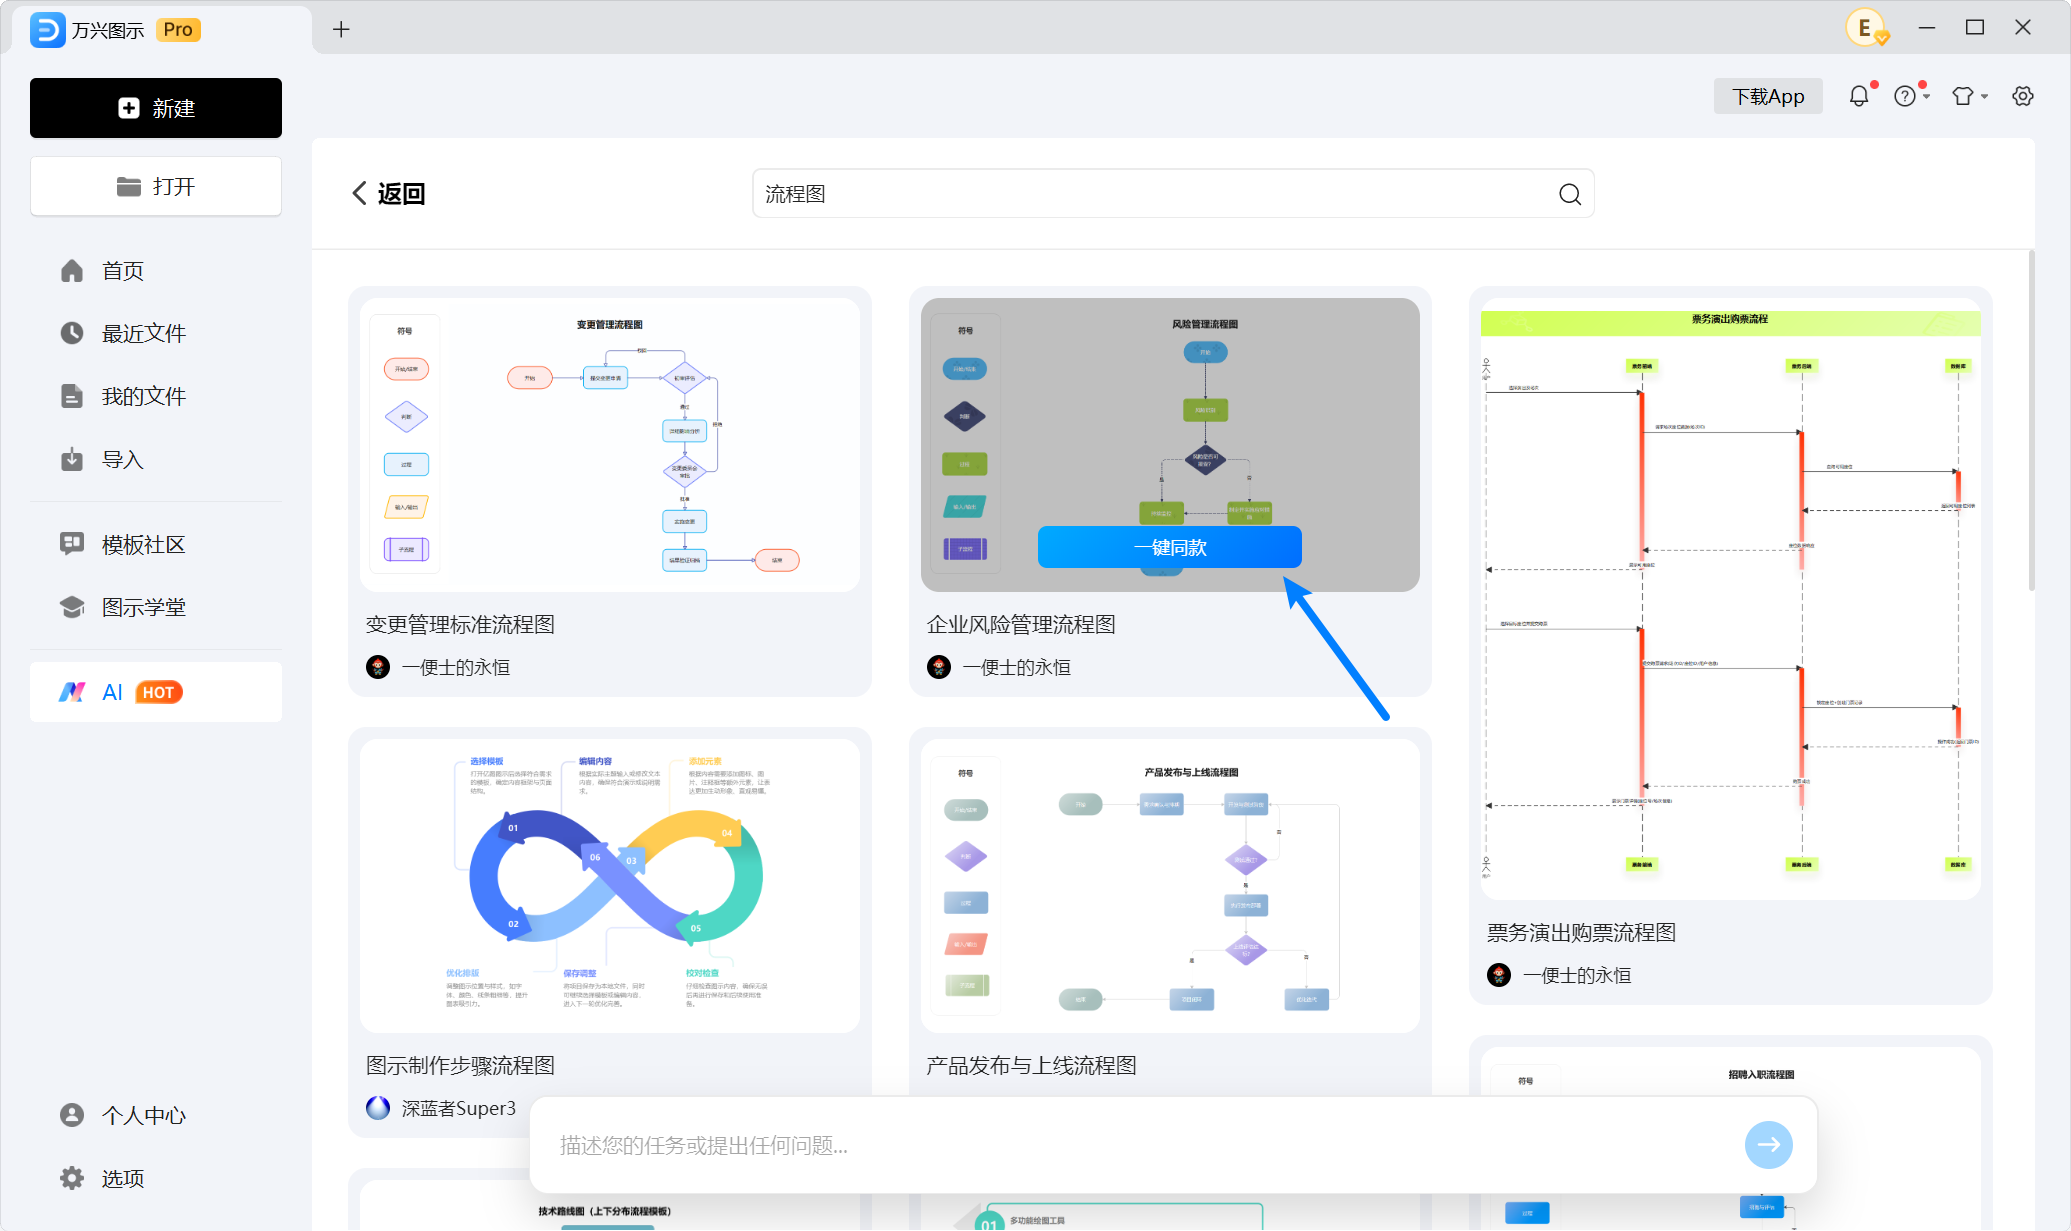Click author avatar under 变更管理标准流程图
This screenshot has width=2071, height=1231.
pos(378,667)
